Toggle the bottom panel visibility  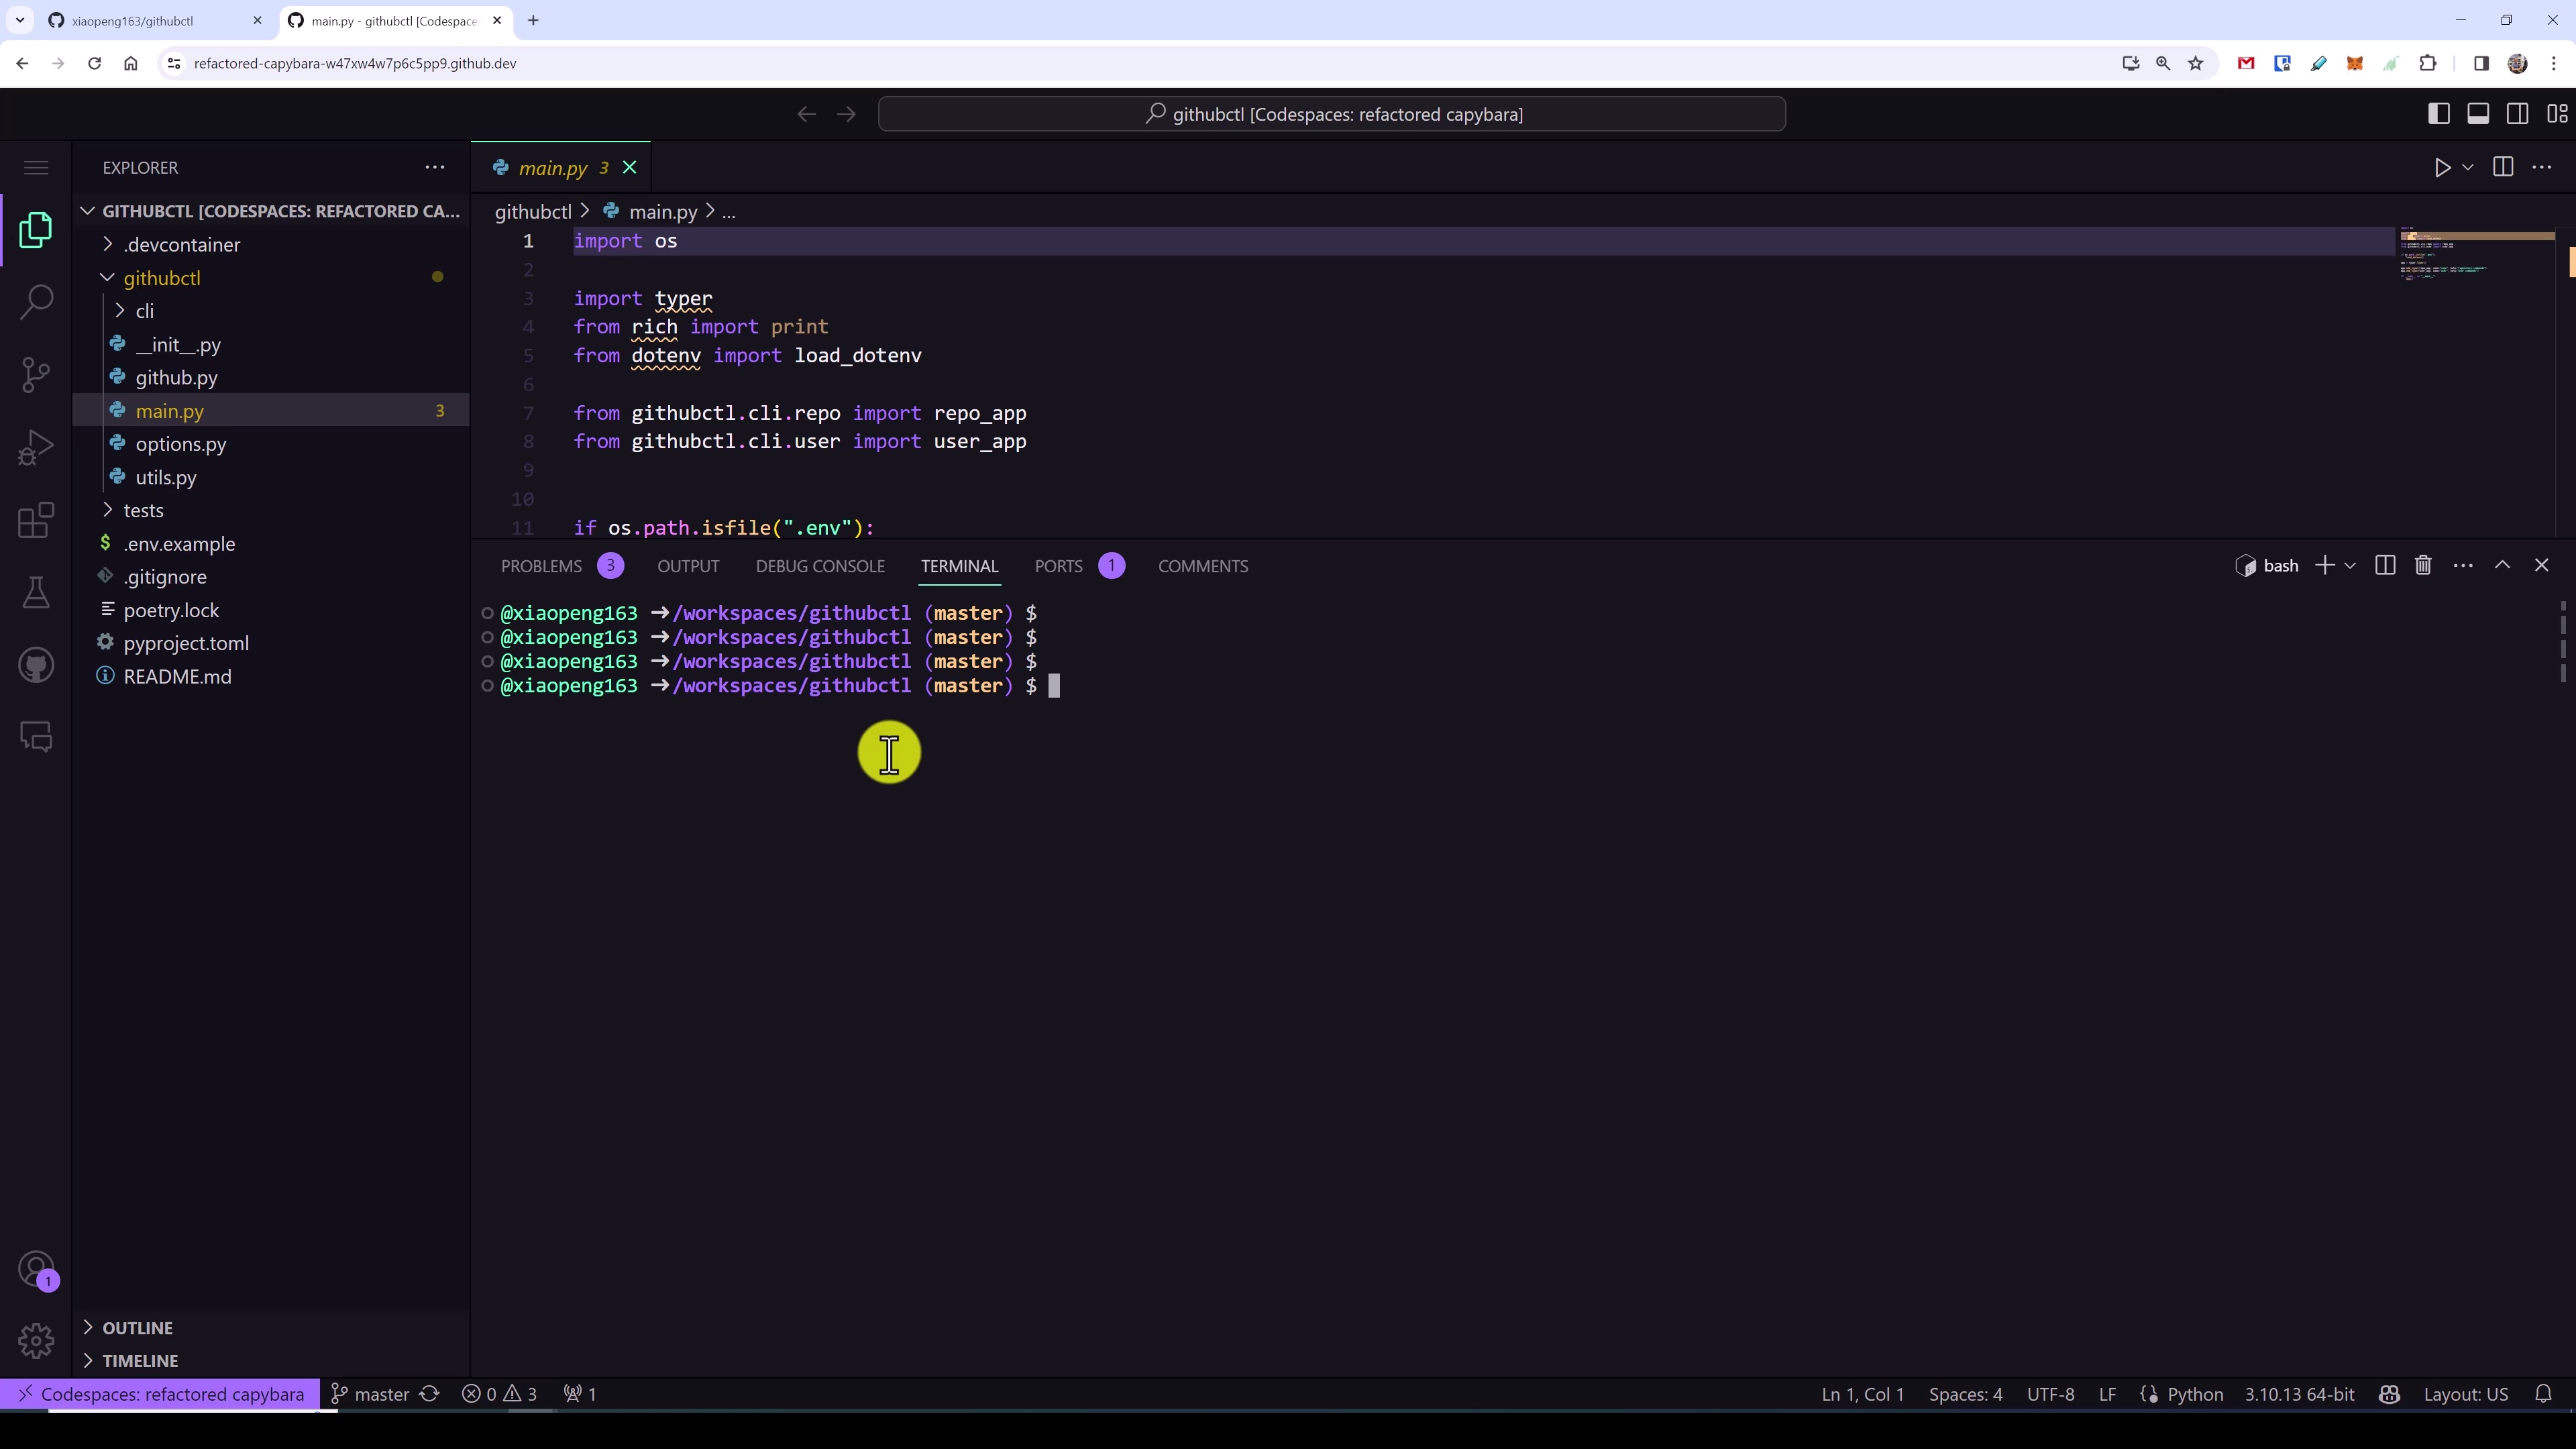click(x=2478, y=114)
